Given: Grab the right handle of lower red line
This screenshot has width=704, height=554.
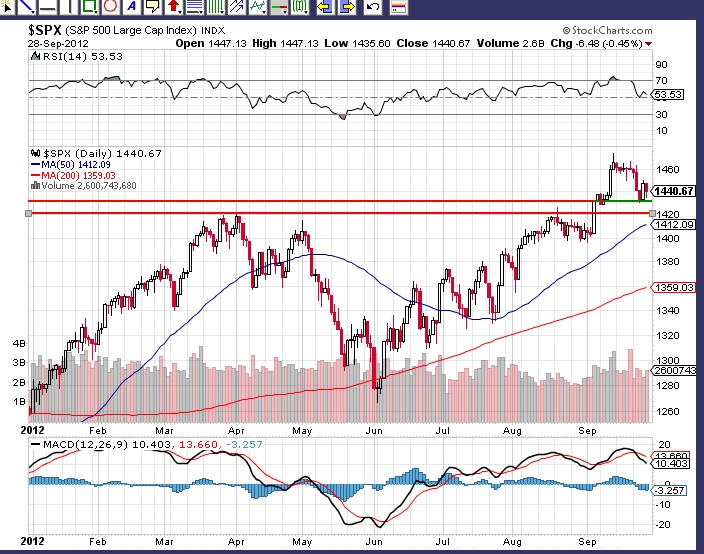Looking at the screenshot, I should 652,213.
